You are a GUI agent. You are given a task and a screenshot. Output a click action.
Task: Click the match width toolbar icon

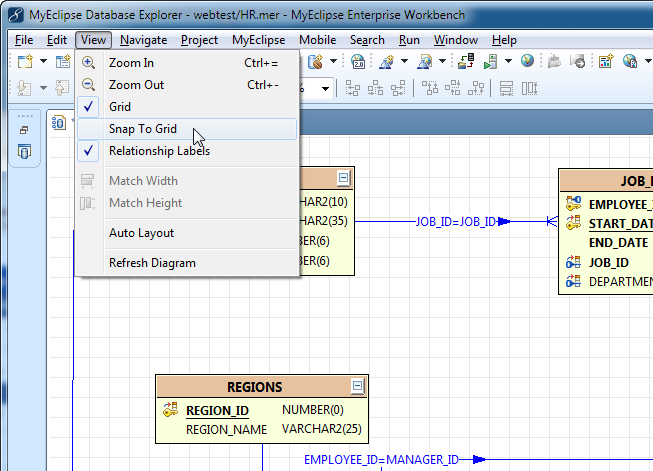(x=506, y=88)
